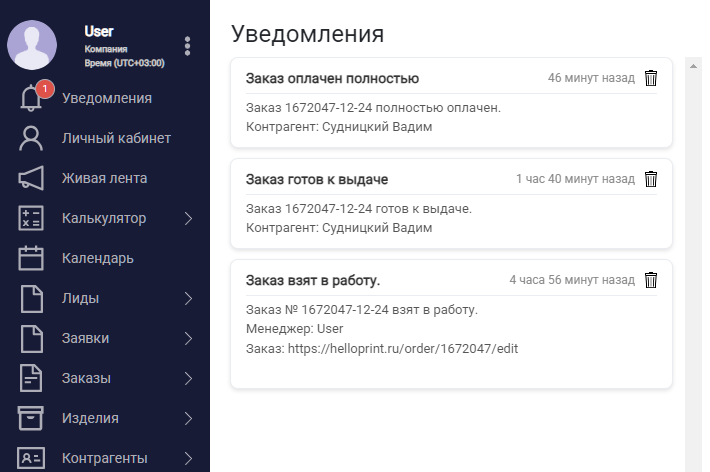Image resolution: width=710 pixels, height=472 pixels.
Task: Select the Заказы menu label
Action: click(86, 378)
